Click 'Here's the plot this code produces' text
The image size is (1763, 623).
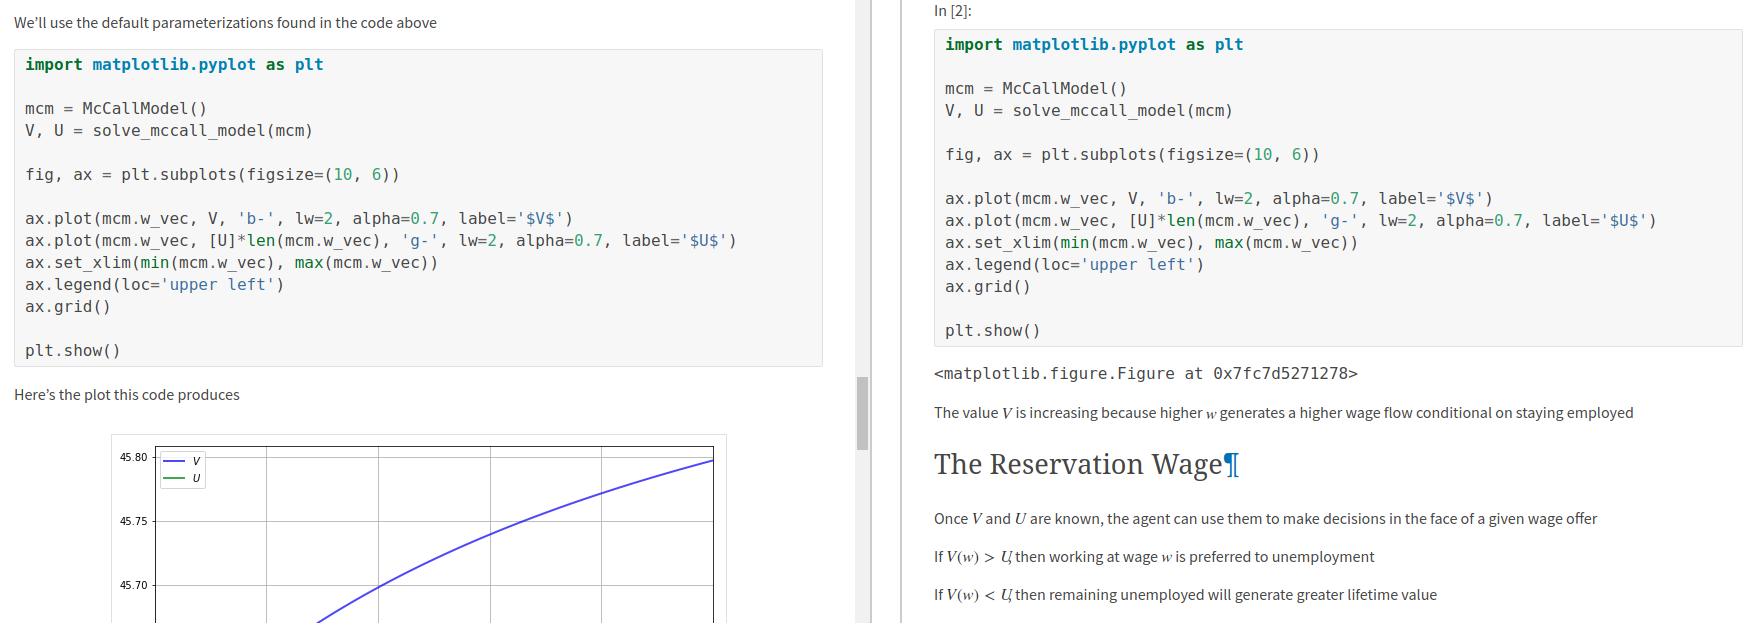(127, 395)
